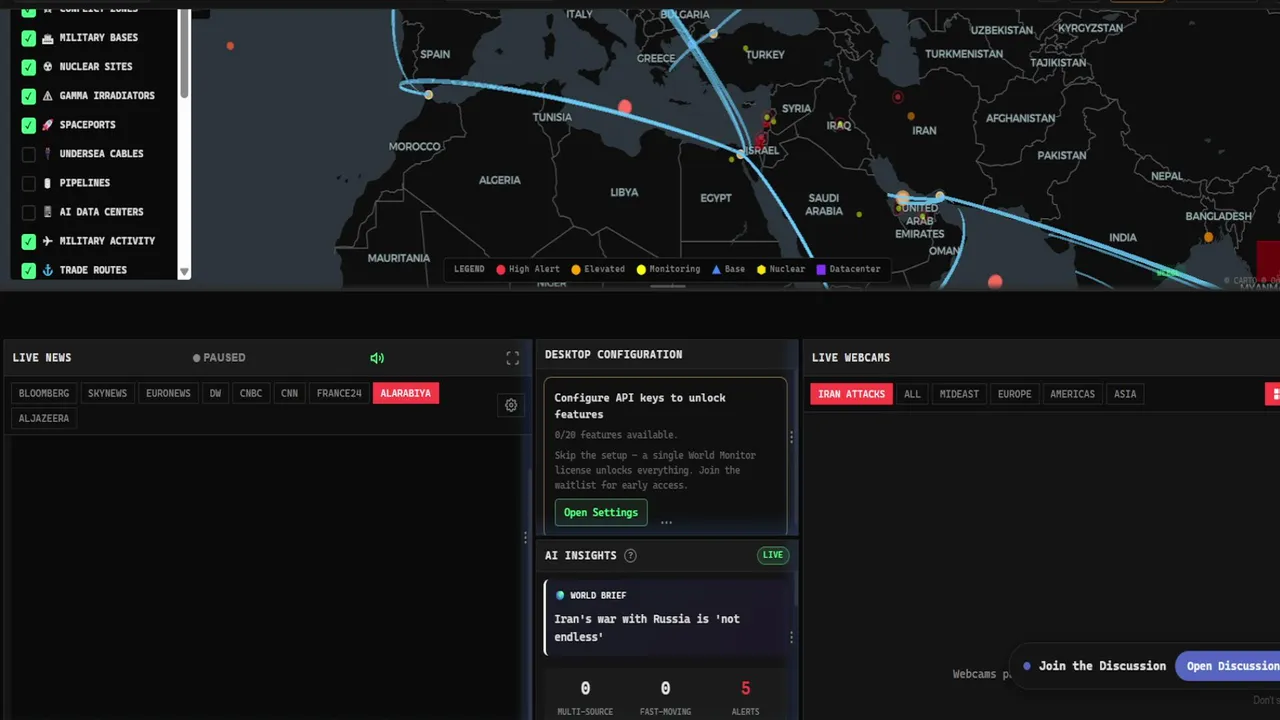Enable the Undersea Cables layer checkbox
The image size is (1280, 720).
pyautogui.click(x=29, y=154)
